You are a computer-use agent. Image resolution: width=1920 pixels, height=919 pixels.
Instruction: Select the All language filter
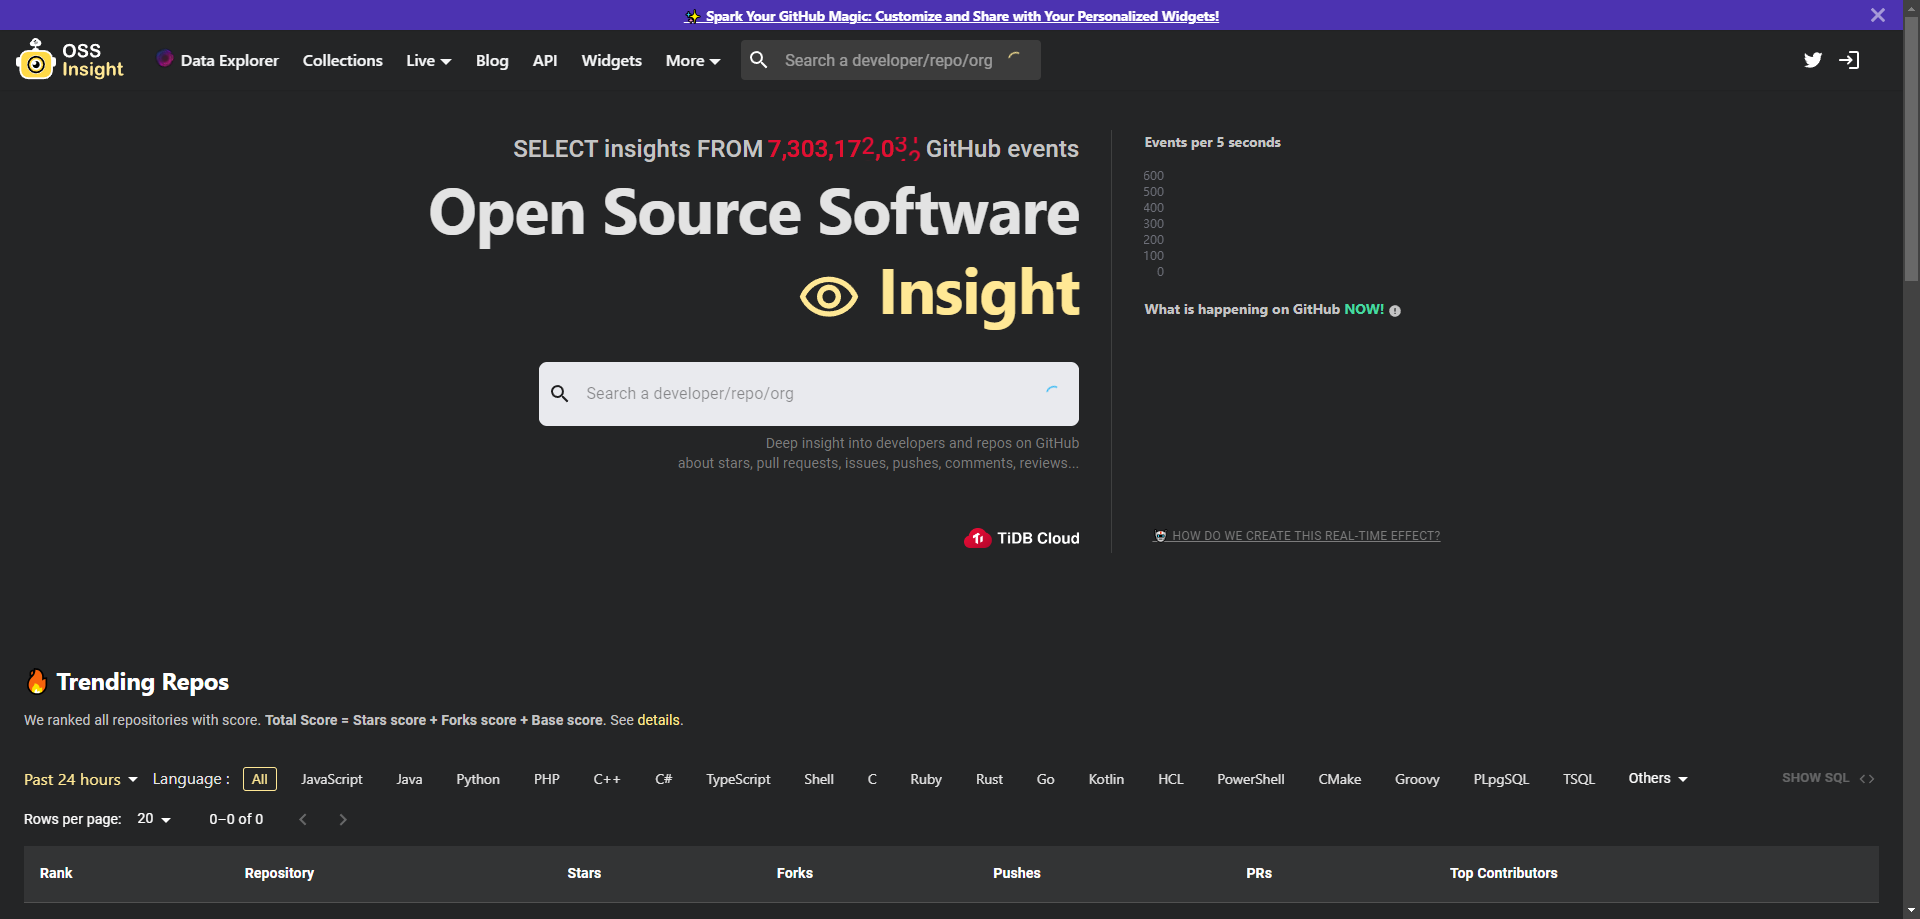(260, 779)
